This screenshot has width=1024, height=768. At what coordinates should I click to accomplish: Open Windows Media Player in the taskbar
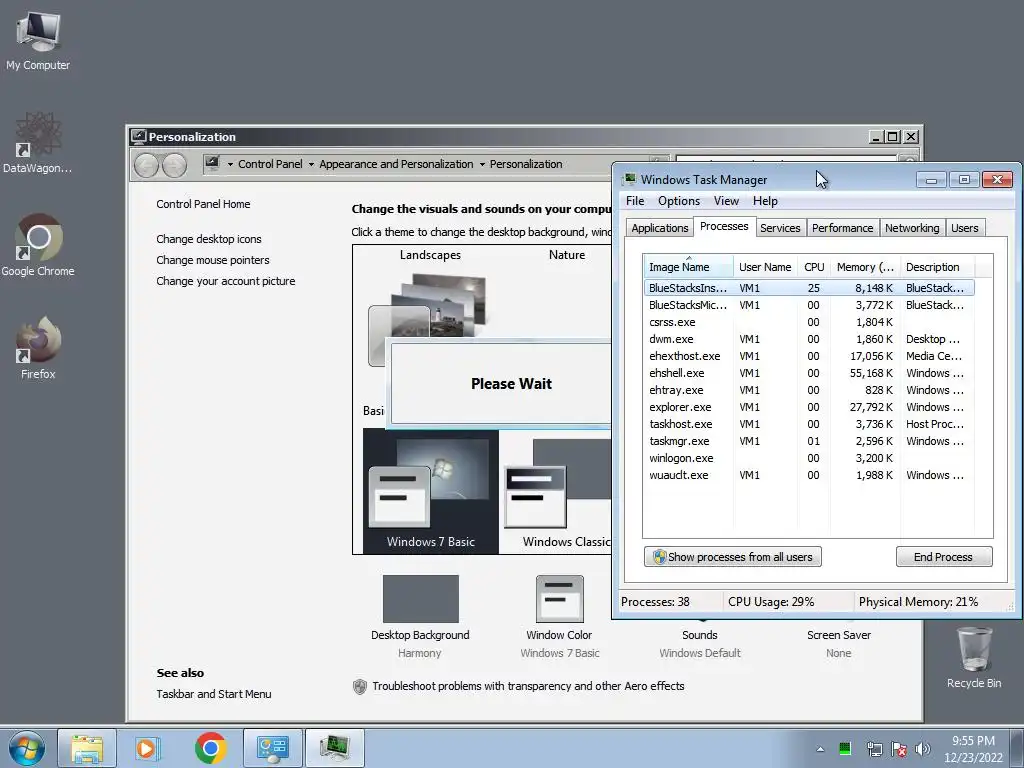[148, 748]
